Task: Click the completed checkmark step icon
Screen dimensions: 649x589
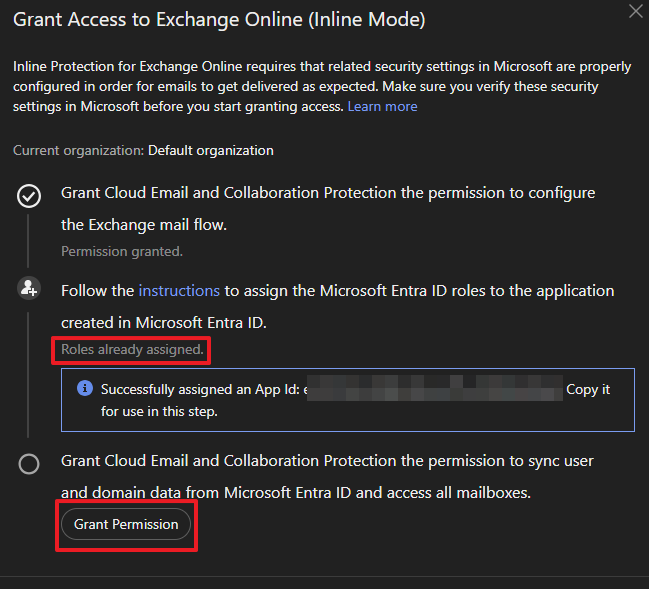Action: click(29, 196)
